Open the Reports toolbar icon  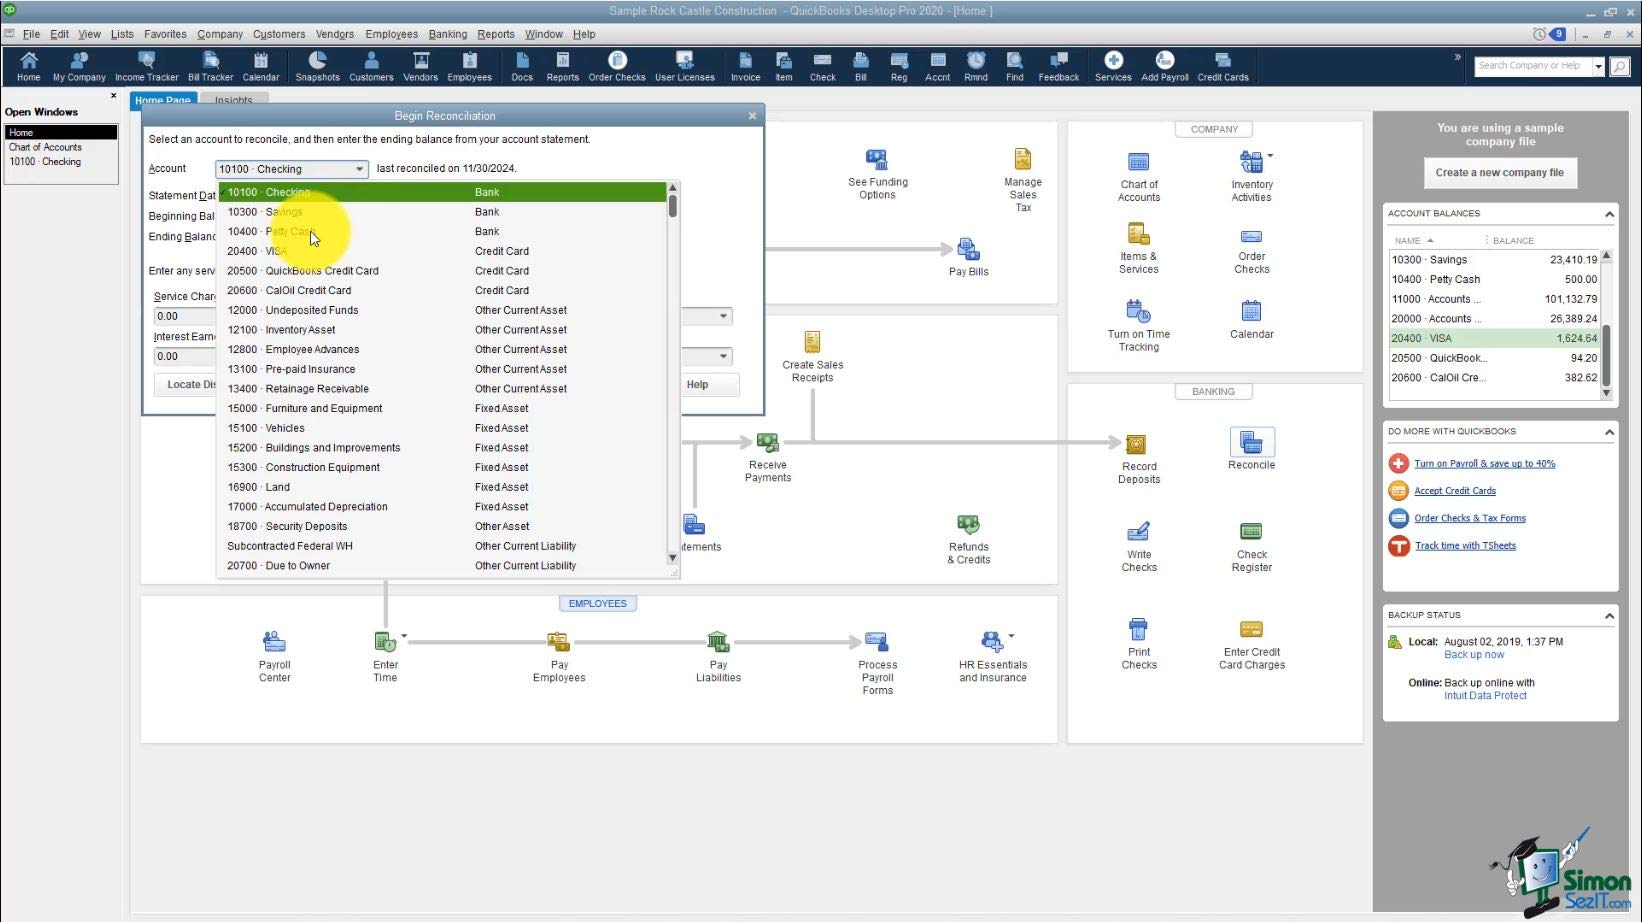coord(562,66)
